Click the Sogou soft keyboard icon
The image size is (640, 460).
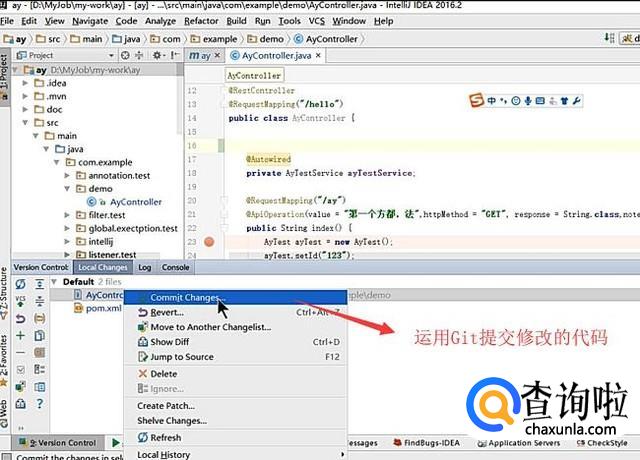(540, 100)
